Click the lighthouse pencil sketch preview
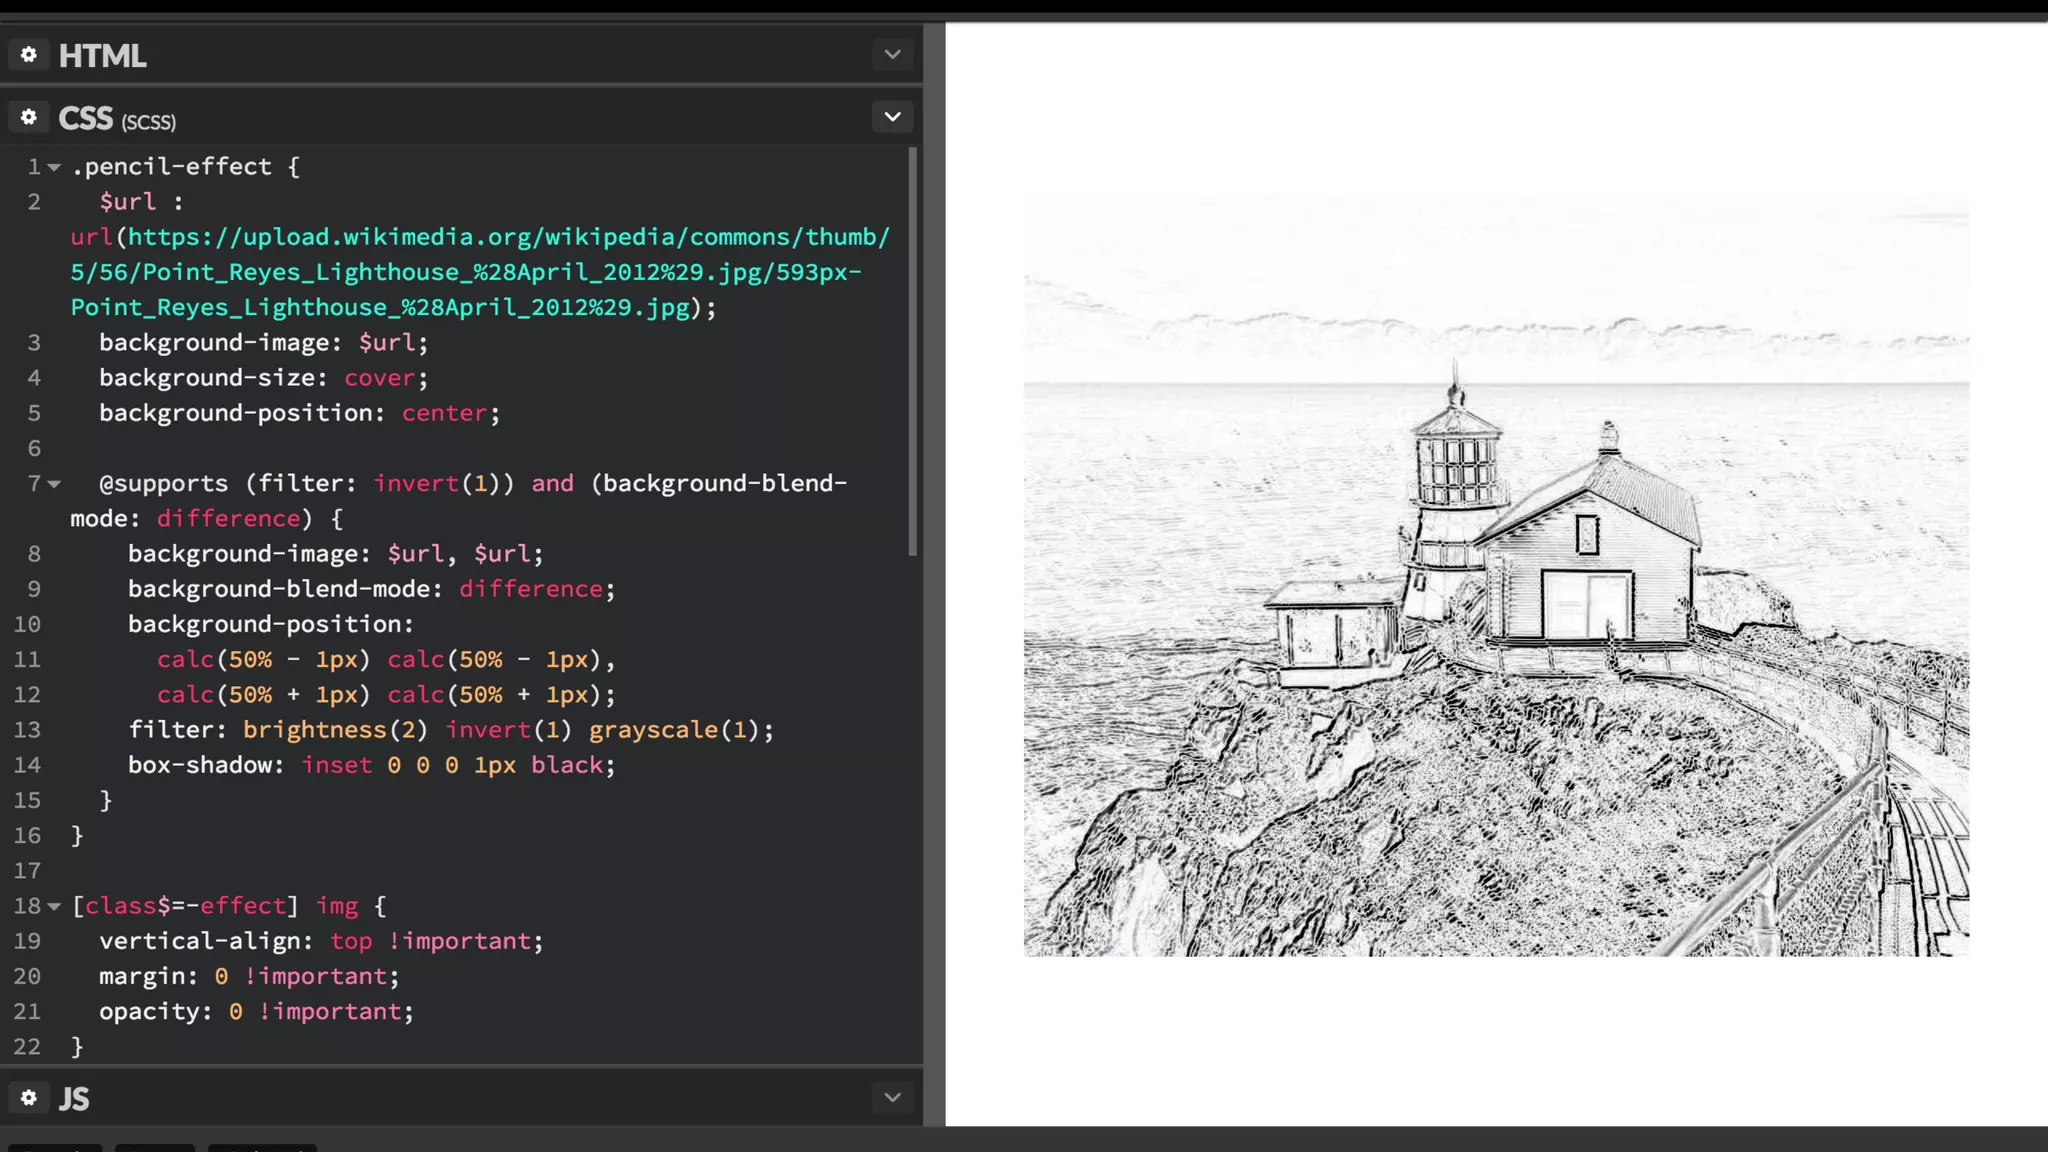 [x=1496, y=575]
